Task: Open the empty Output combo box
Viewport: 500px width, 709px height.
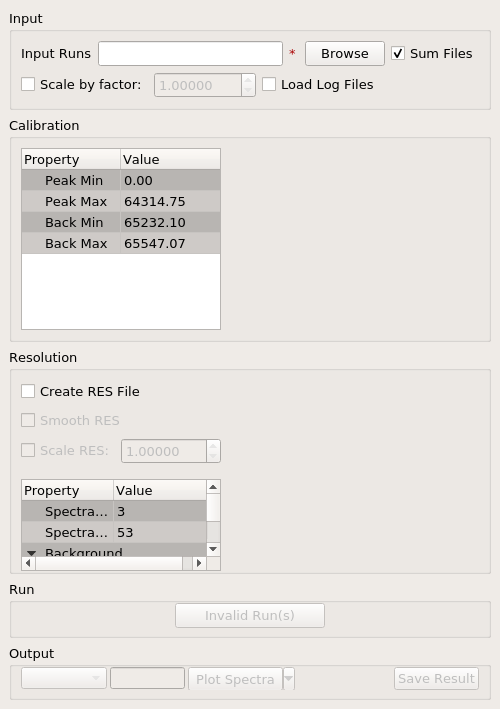Action: point(64,678)
